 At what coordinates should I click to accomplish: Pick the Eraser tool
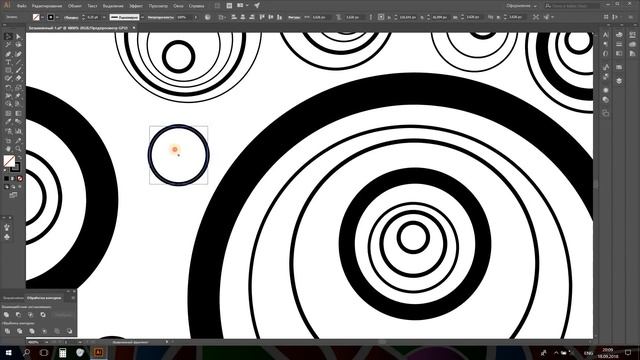tap(18, 78)
